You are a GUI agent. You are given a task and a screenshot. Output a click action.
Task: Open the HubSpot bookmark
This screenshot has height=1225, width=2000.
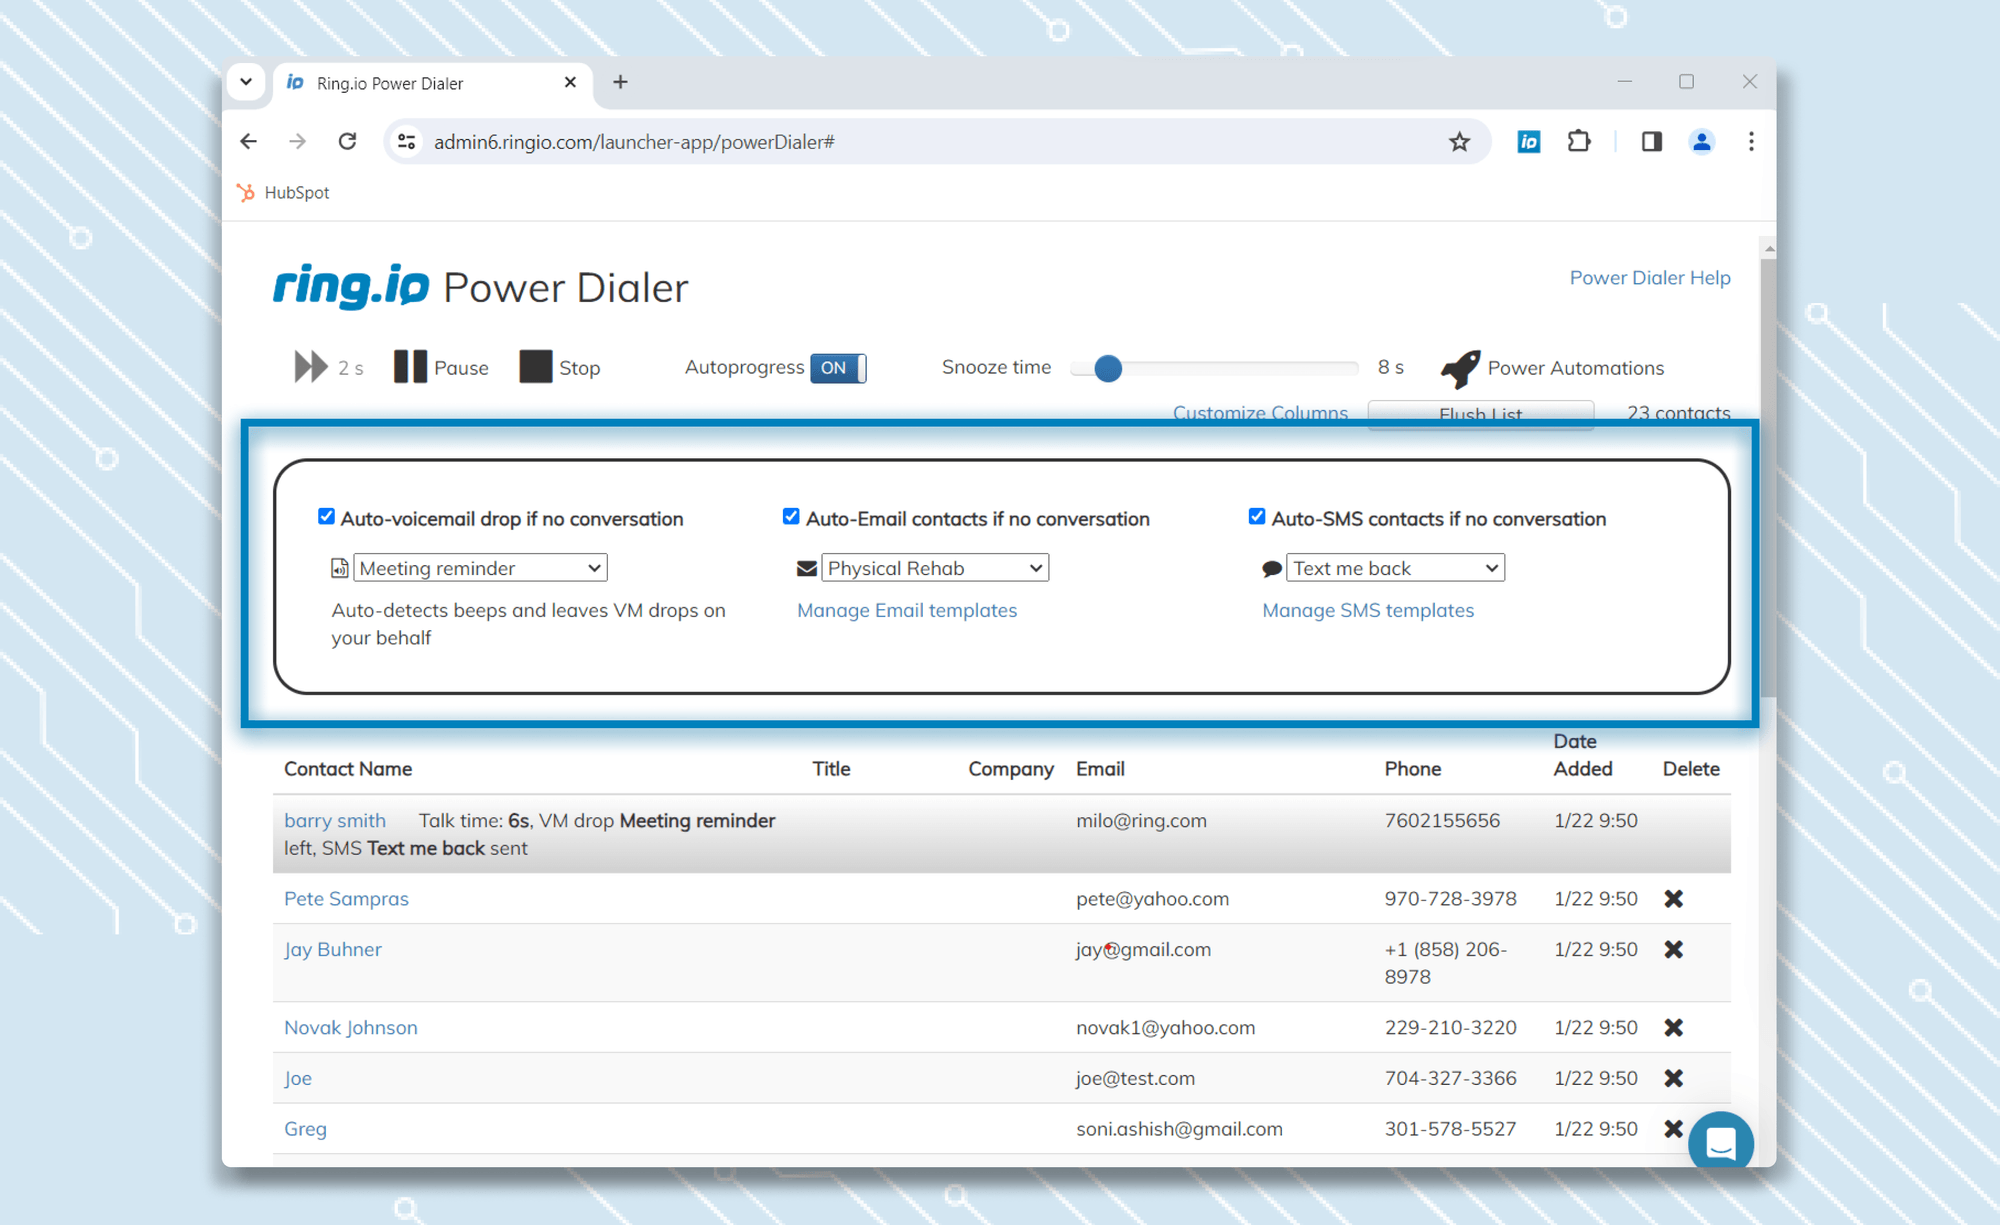[283, 192]
